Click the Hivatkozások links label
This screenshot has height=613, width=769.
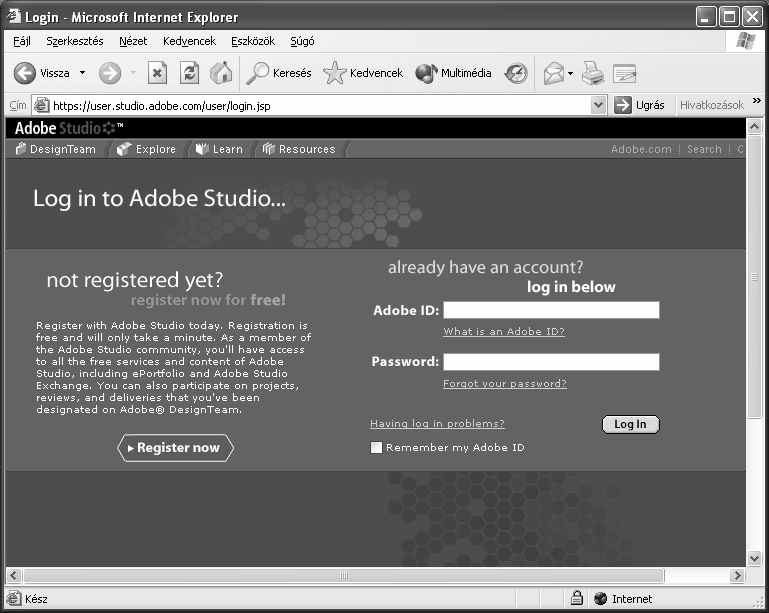(712, 105)
